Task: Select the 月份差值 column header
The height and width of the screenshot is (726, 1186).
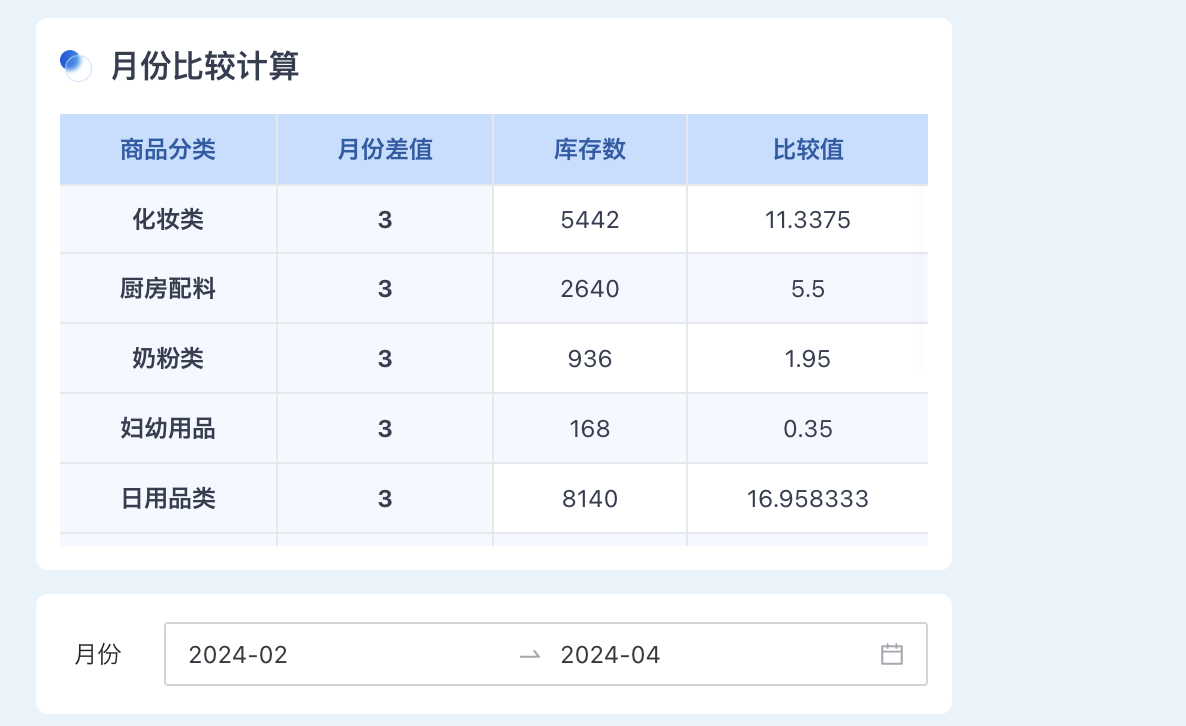Action: 385,148
